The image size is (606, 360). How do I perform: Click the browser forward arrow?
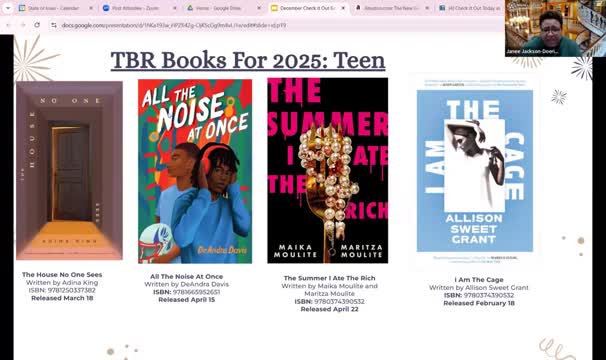(x=23, y=25)
